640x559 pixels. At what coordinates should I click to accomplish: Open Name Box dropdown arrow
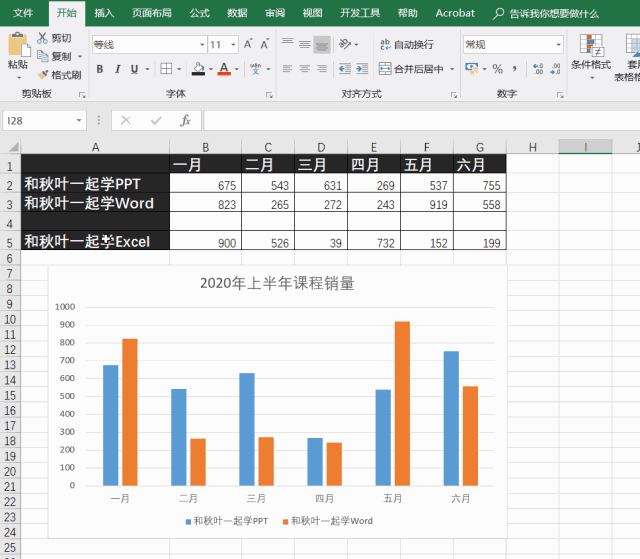coord(79,120)
